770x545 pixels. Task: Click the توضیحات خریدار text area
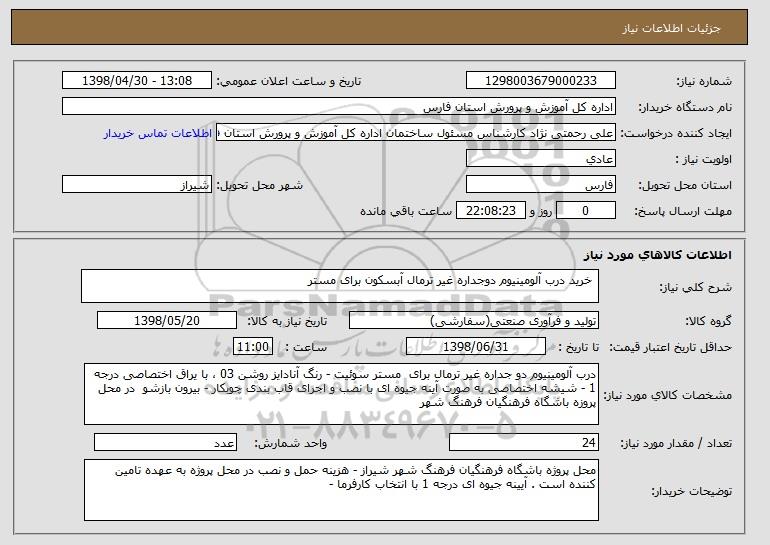pyautogui.click(x=341, y=490)
